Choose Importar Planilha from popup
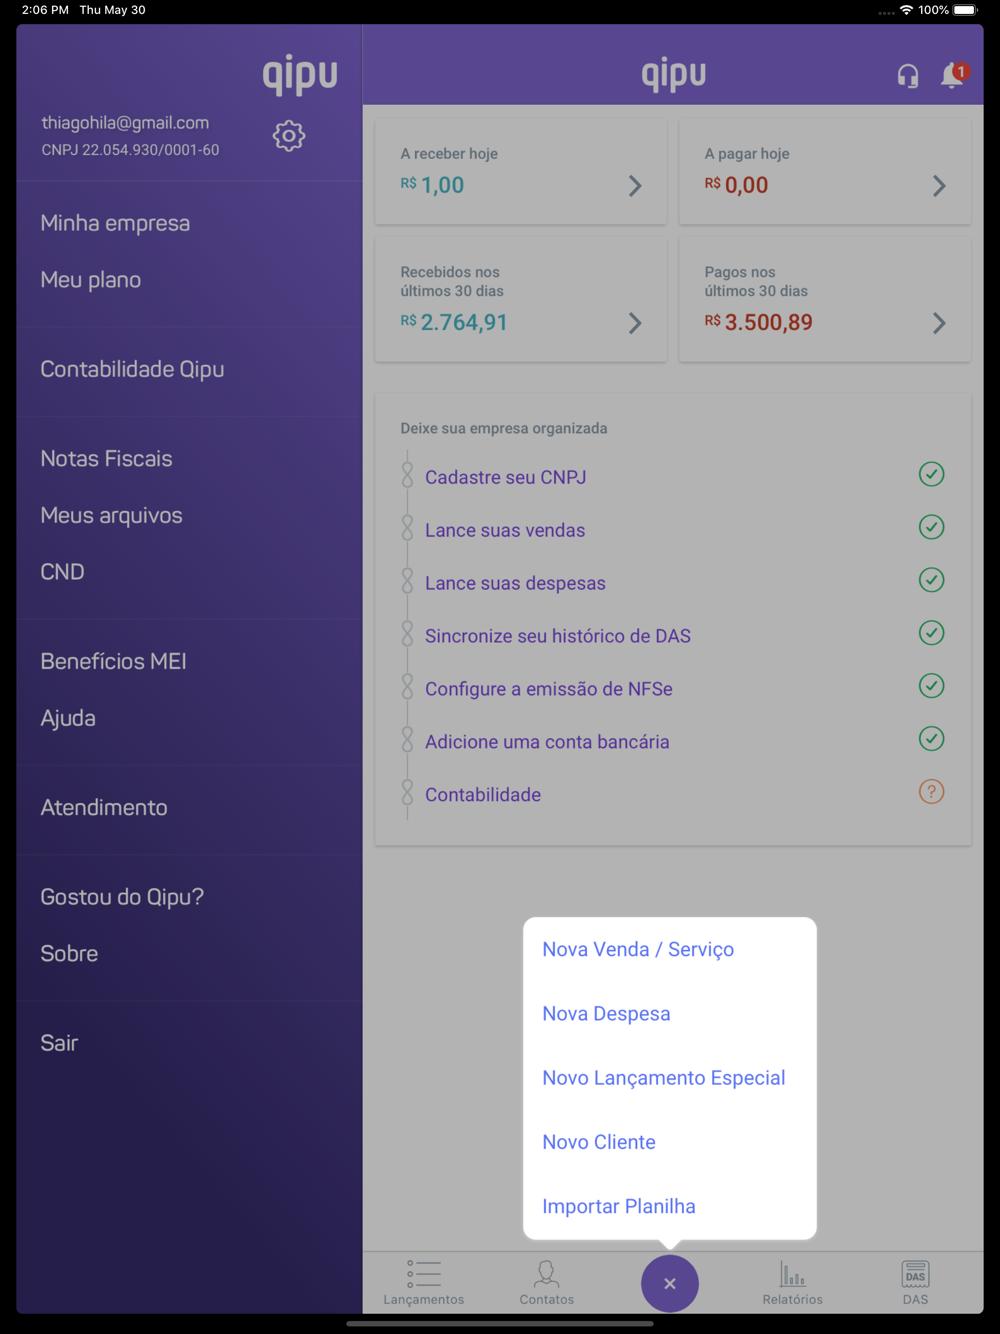This screenshot has width=1000, height=1334. (x=619, y=1206)
